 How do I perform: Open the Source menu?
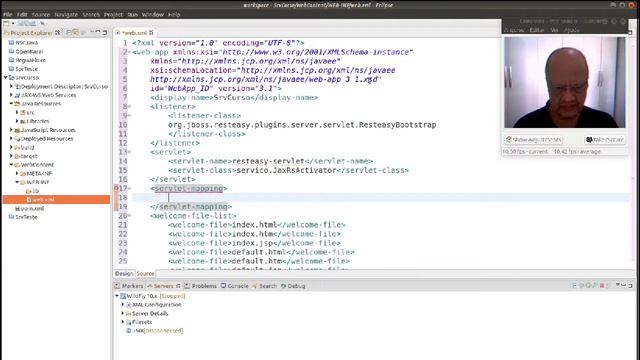pyautogui.click(x=41, y=14)
